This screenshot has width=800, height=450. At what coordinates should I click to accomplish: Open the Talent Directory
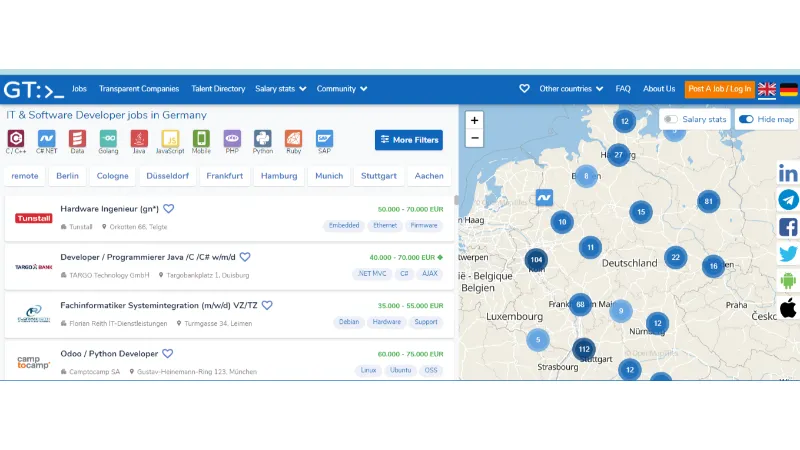(218, 89)
